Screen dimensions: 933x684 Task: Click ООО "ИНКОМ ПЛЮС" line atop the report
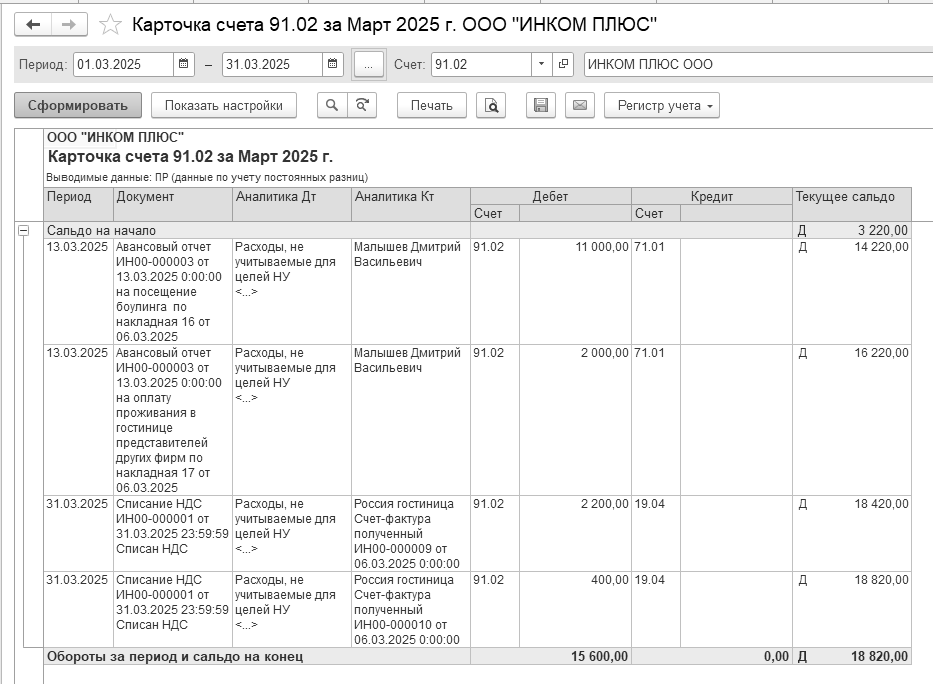pyautogui.click(x=115, y=137)
